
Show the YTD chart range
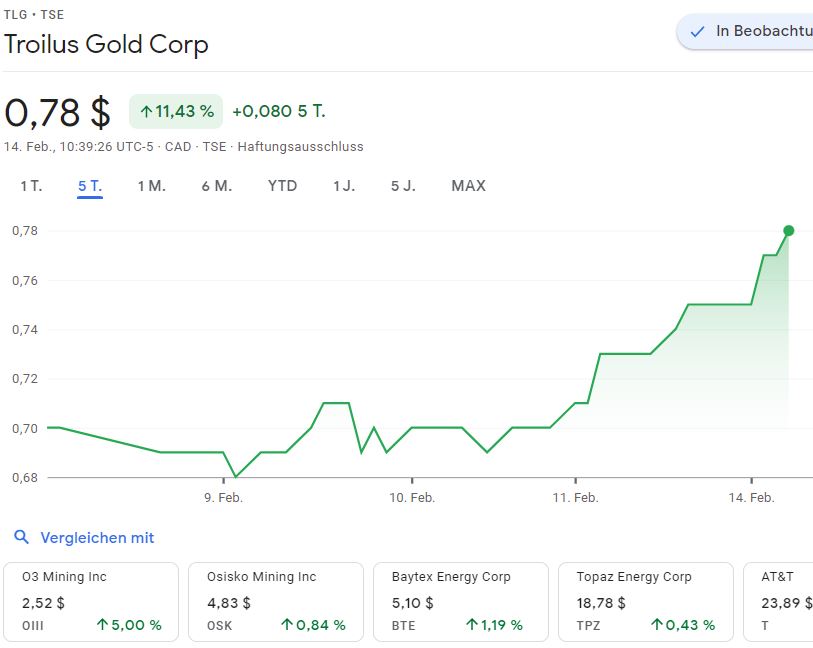(x=282, y=186)
